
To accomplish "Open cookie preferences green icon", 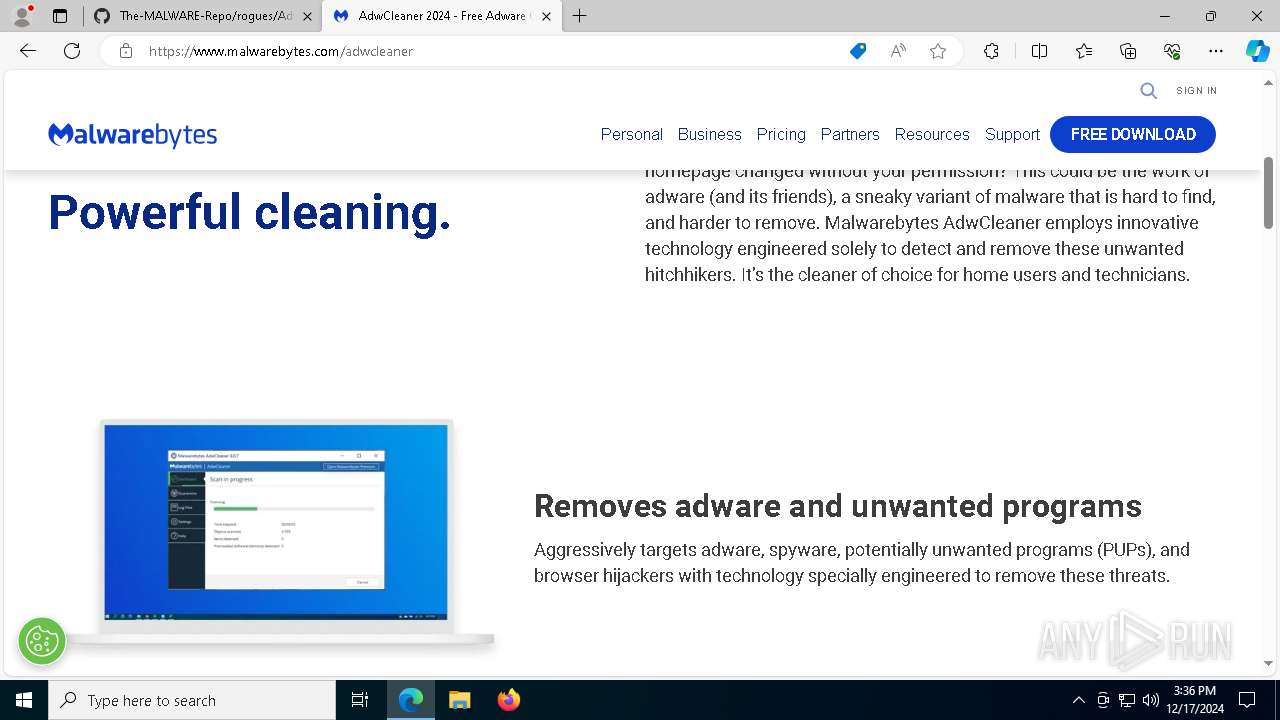I will [x=42, y=641].
